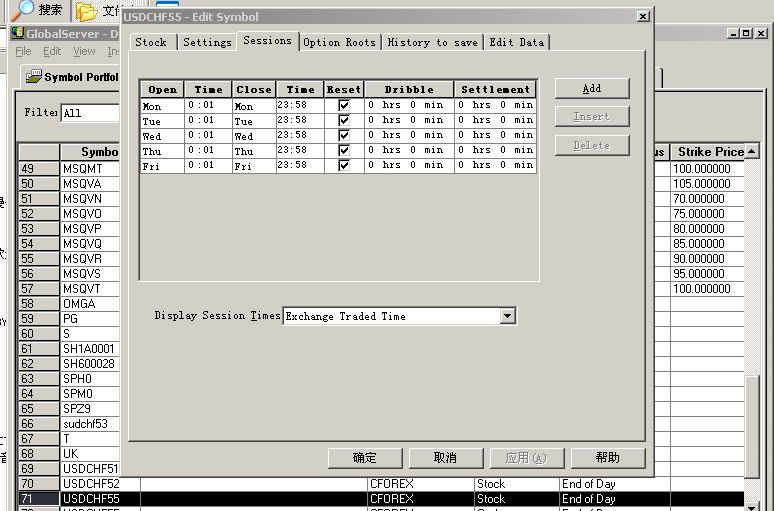Toggle the Reset checkbox for Wednesday session

coord(344,135)
